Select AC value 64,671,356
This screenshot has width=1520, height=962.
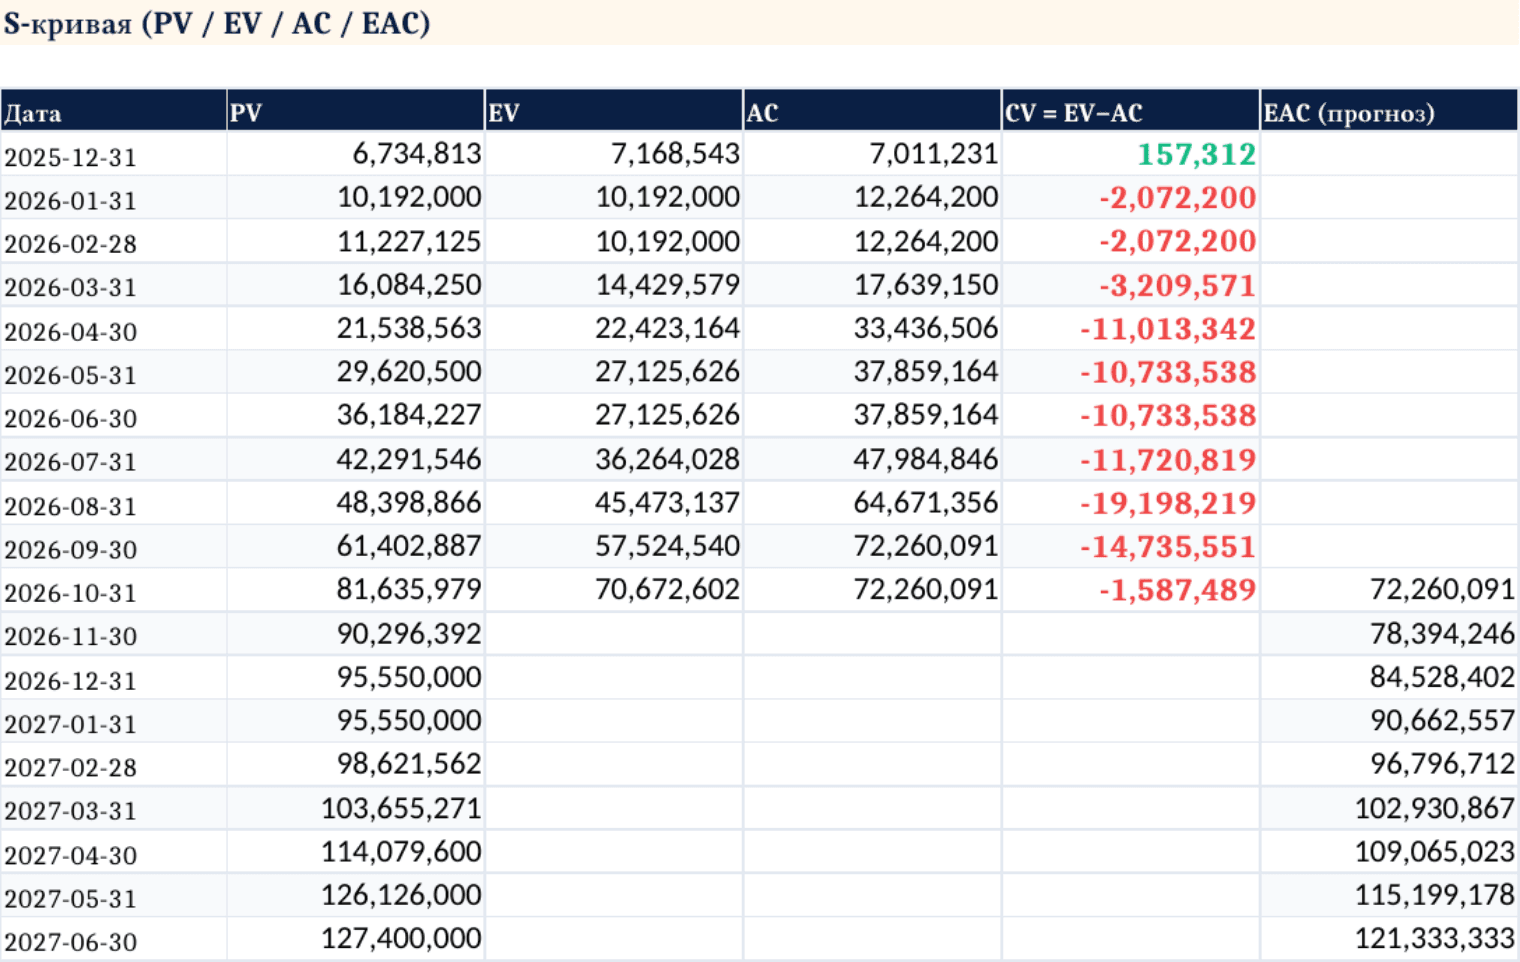[926, 502]
